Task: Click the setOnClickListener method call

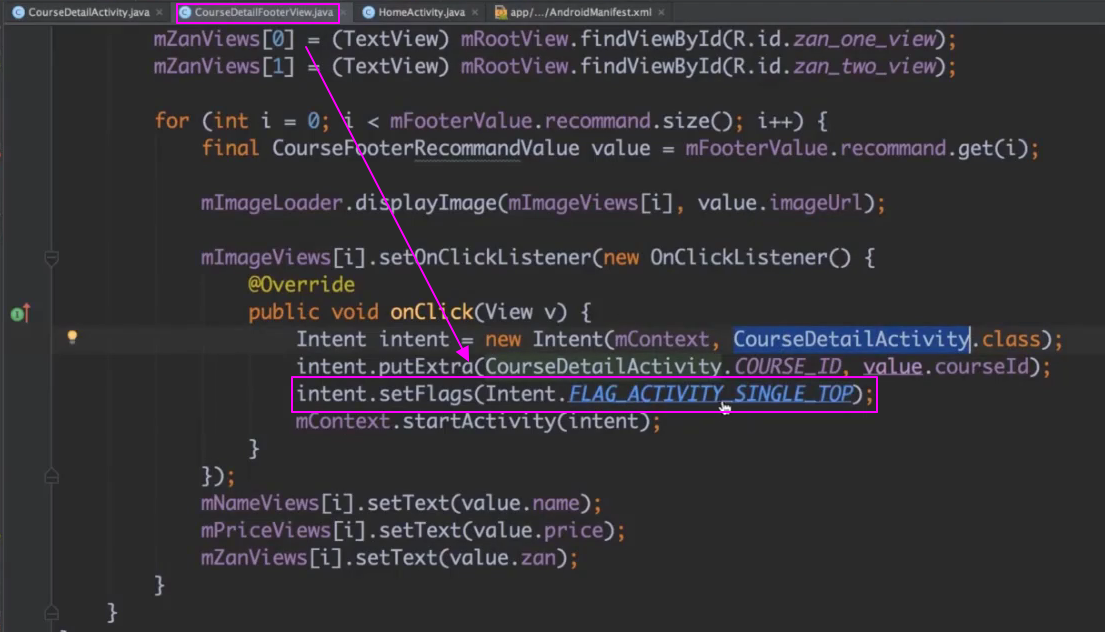Action: click(x=485, y=257)
